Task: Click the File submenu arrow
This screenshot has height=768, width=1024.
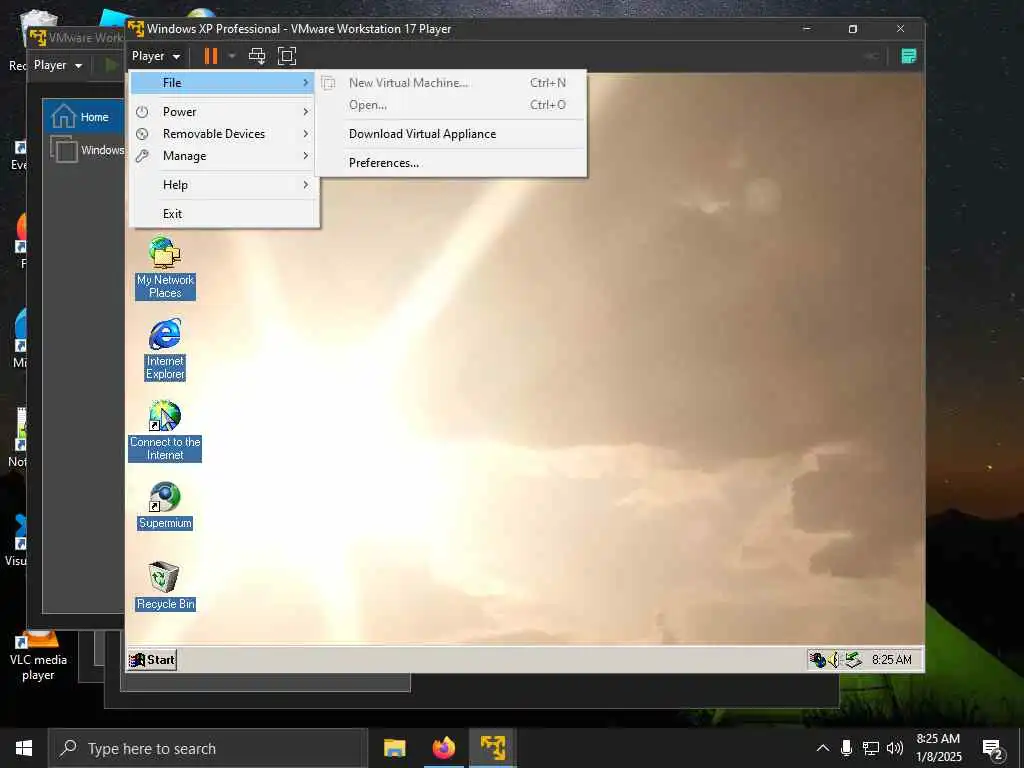Action: coord(305,83)
